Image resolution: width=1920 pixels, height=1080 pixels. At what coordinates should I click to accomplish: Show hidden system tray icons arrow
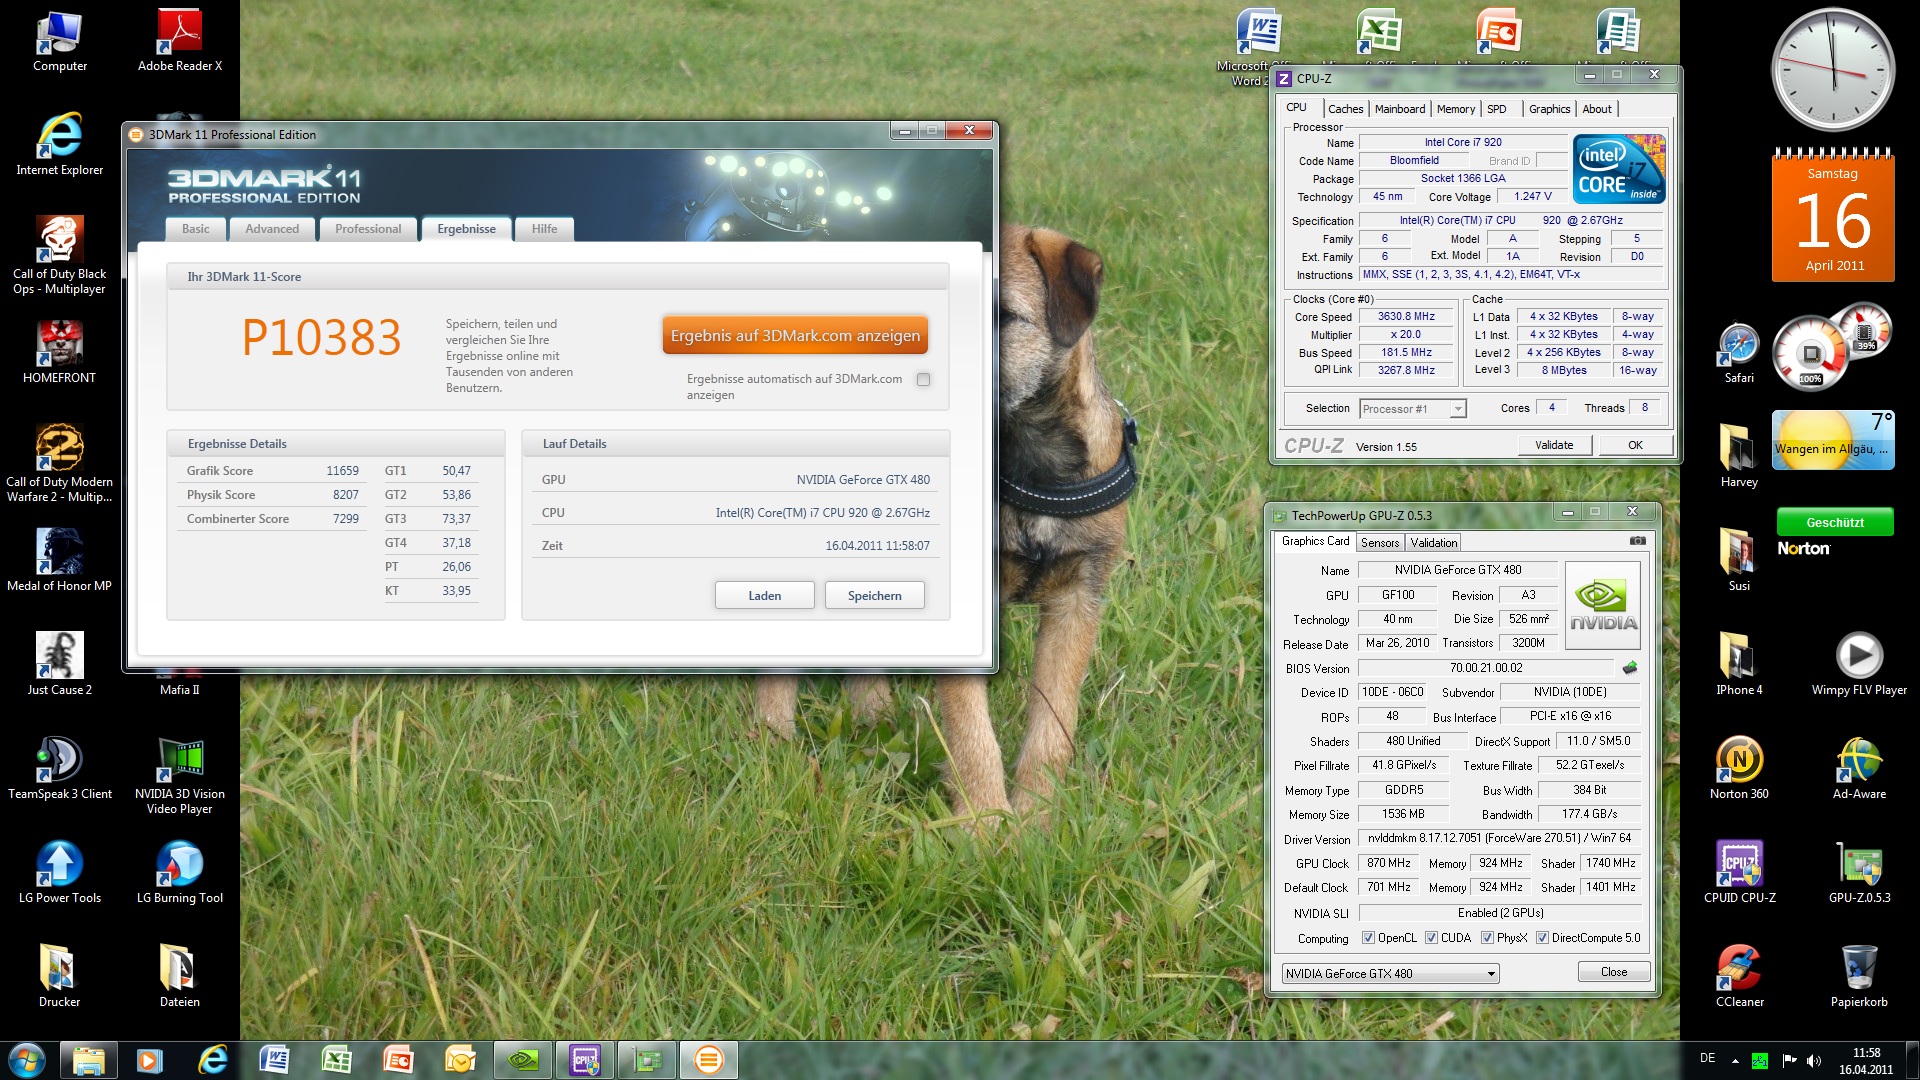(x=1735, y=1060)
